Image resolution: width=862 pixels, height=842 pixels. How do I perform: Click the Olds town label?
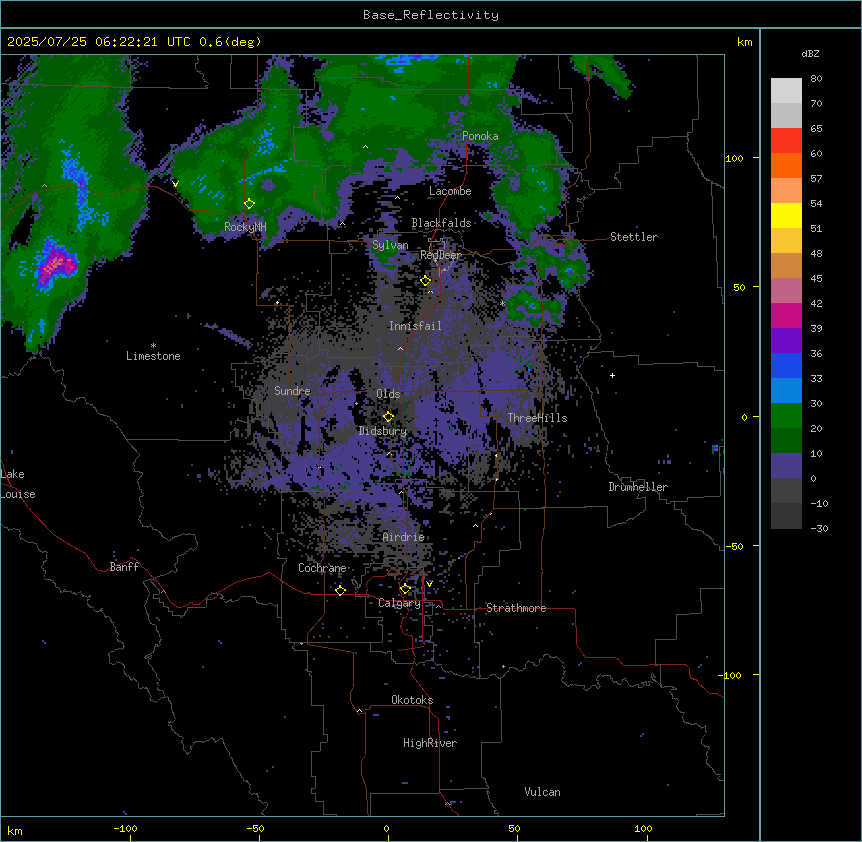[x=388, y=394]
